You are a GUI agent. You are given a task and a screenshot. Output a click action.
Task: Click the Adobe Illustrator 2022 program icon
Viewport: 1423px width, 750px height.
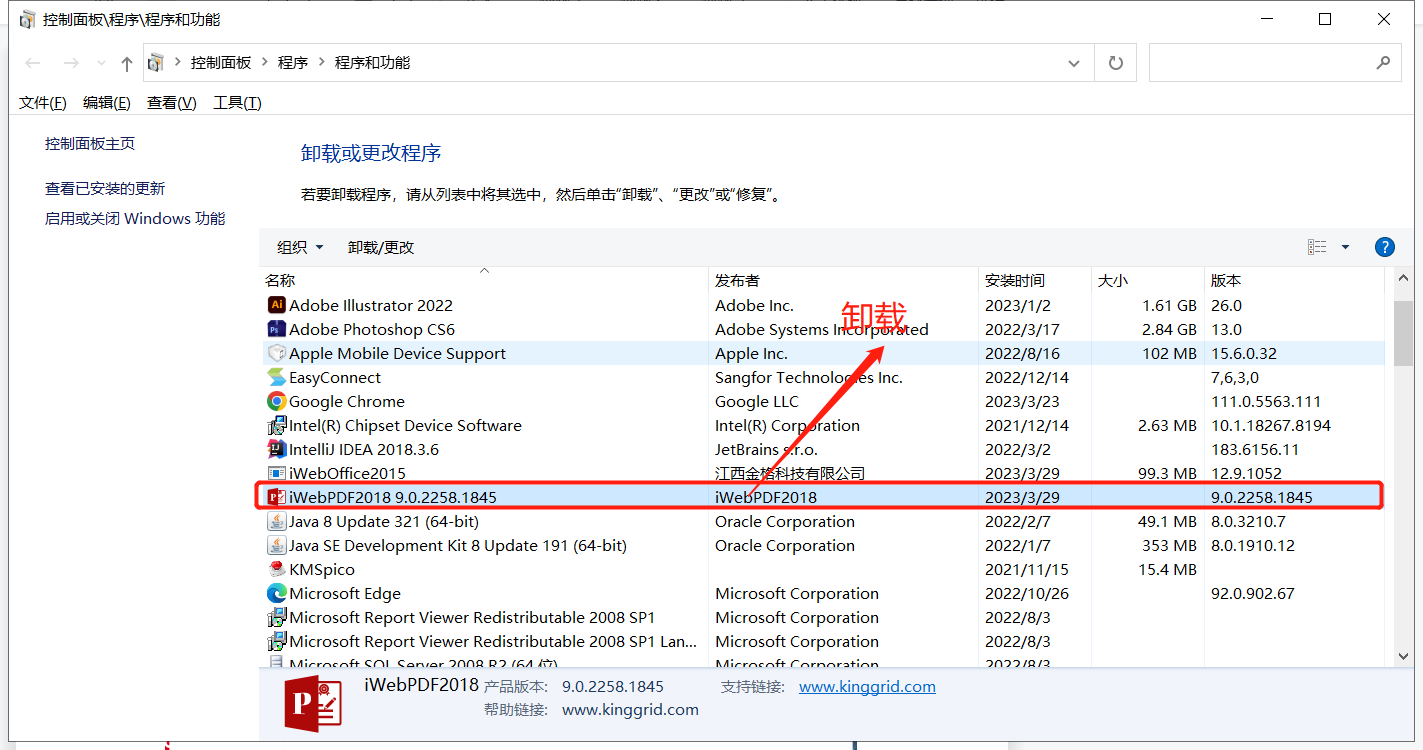click(277, 305)
